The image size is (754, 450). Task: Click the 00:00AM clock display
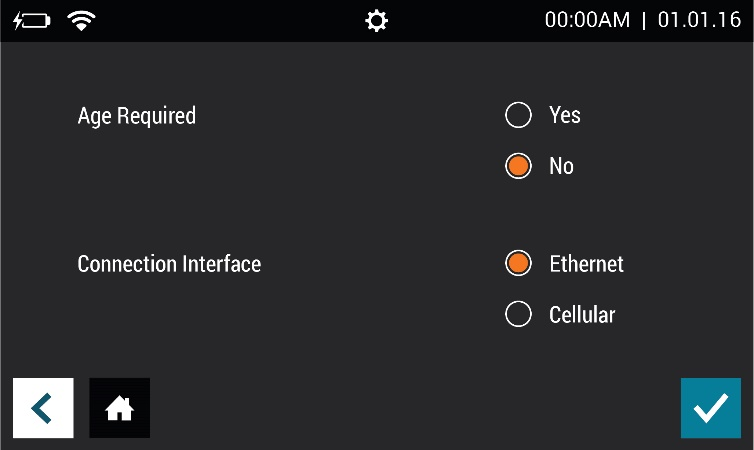pyautogui.click(x=587, y=21)
